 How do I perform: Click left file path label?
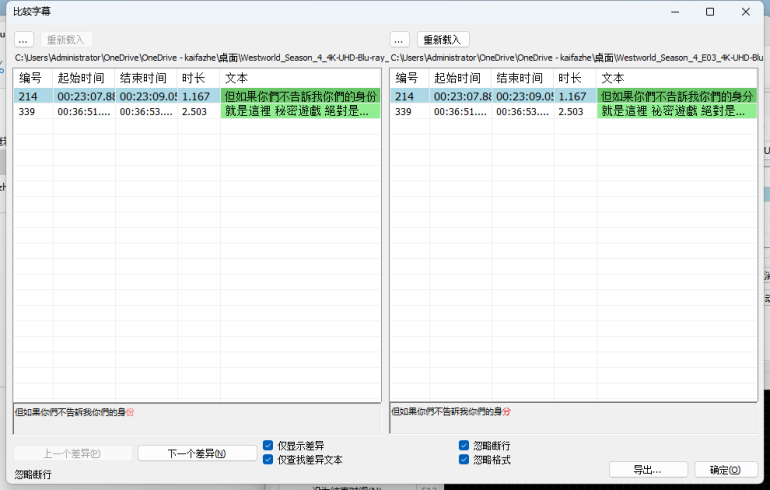tap(201, 58)
